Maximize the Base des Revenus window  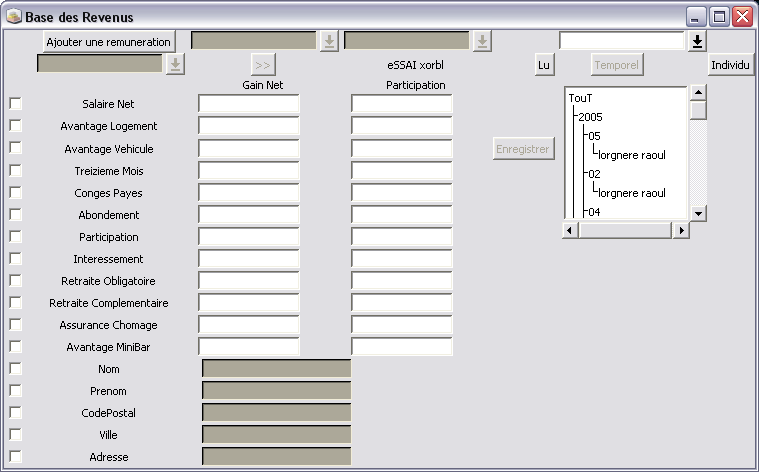[x=719, y=17]
